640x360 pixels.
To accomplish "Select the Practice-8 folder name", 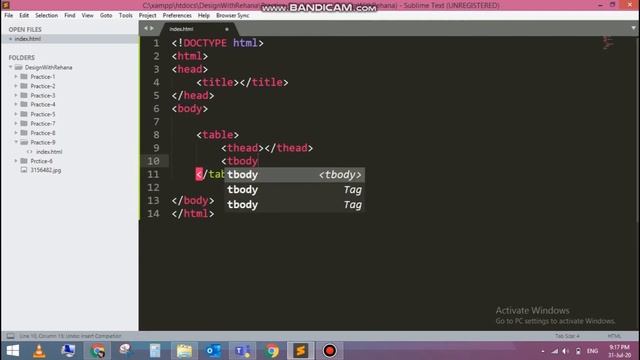I will coord(43,133).
